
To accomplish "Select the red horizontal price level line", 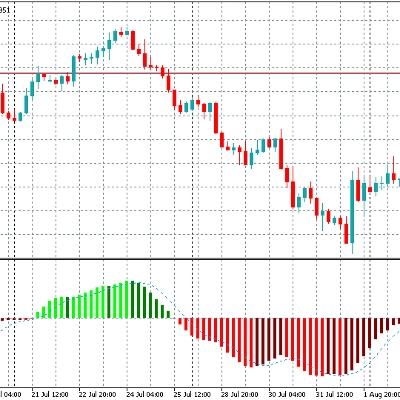I will click(200, 73).
